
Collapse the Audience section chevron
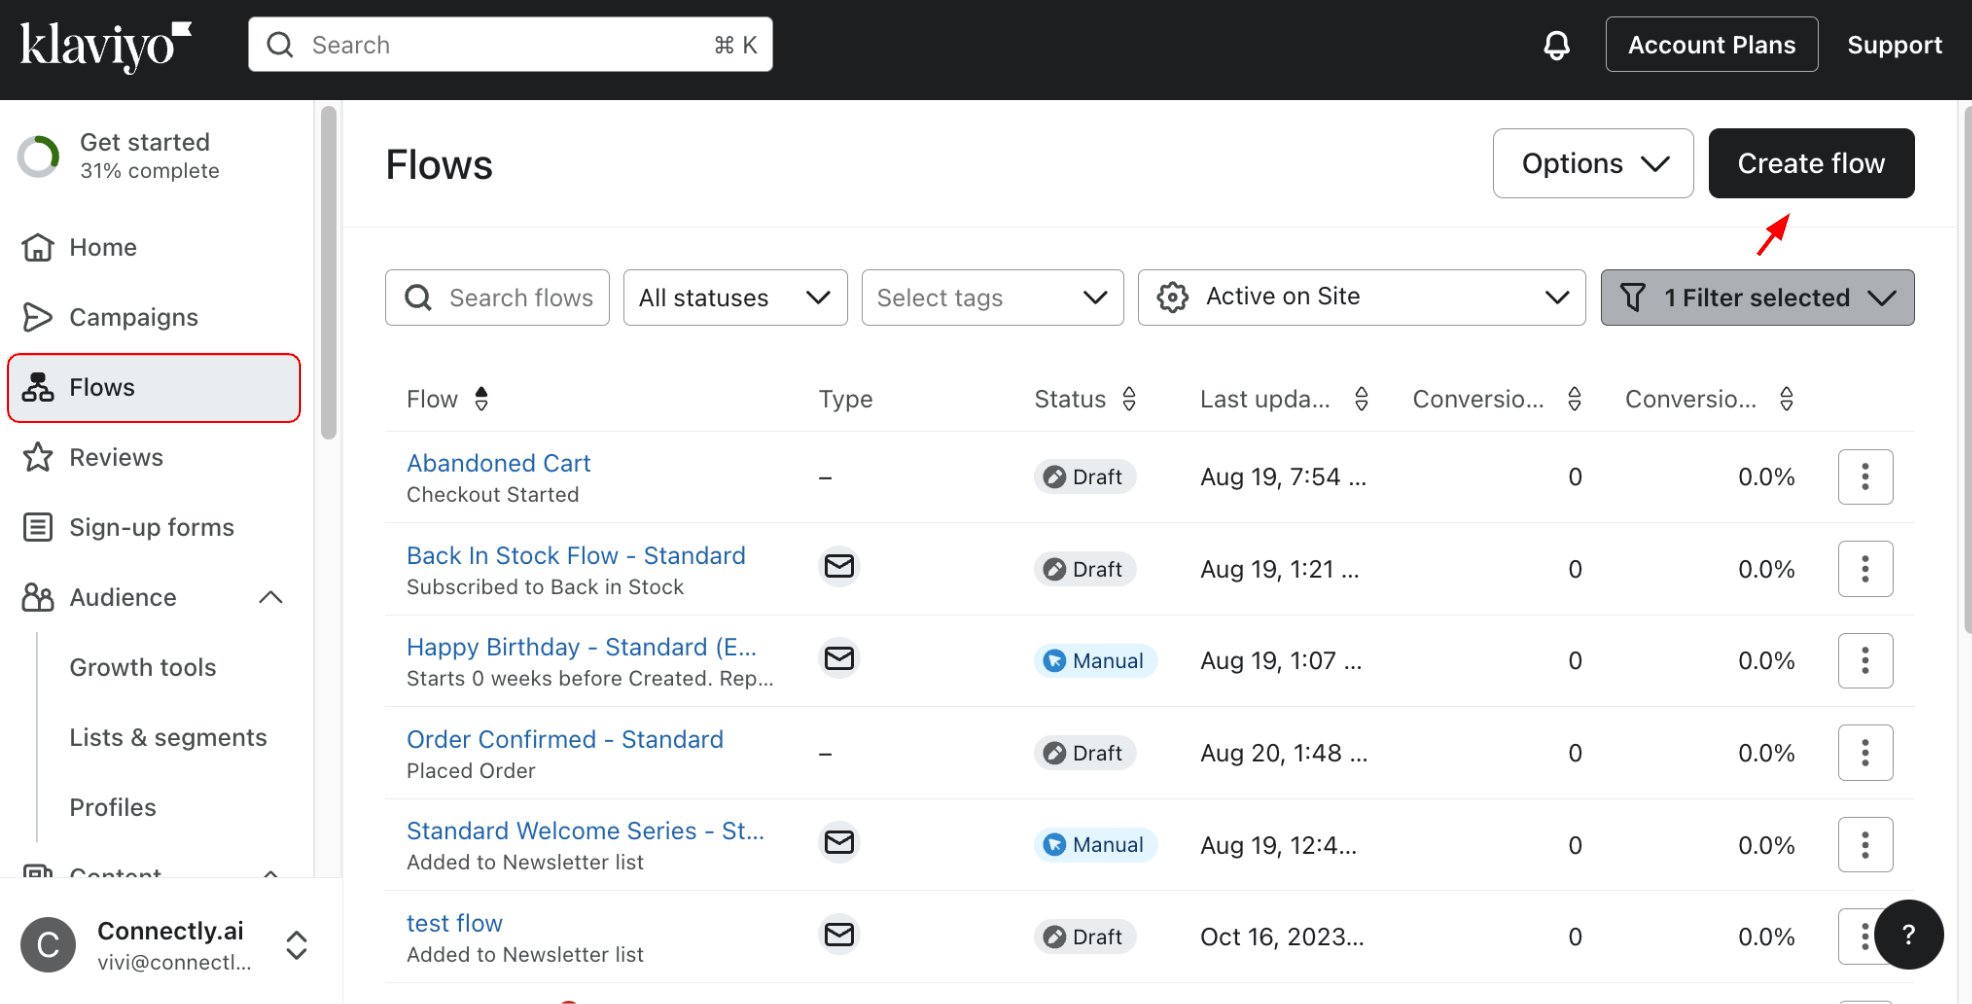tap(270, 597)
